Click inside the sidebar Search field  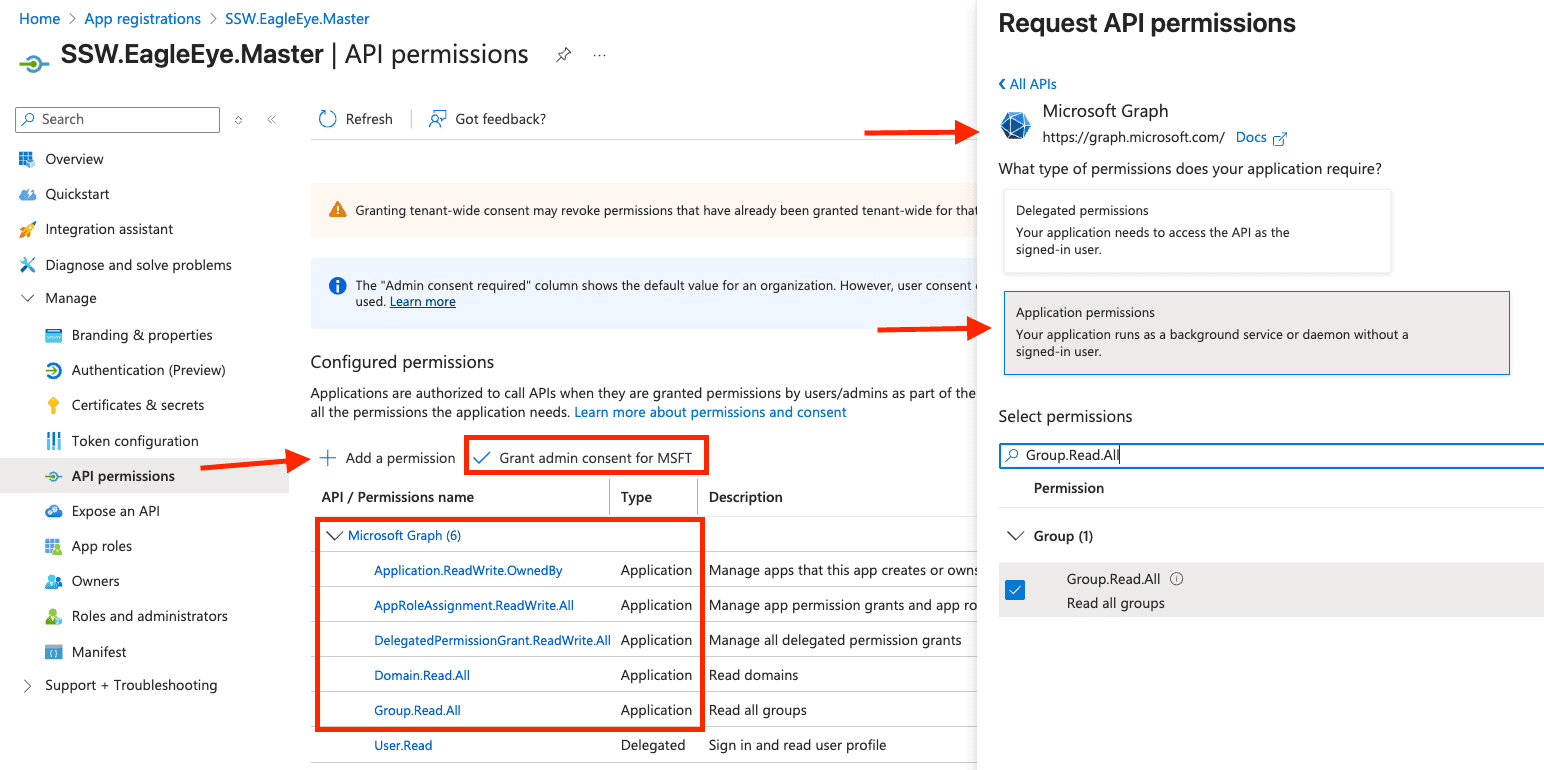click(117, 119)
